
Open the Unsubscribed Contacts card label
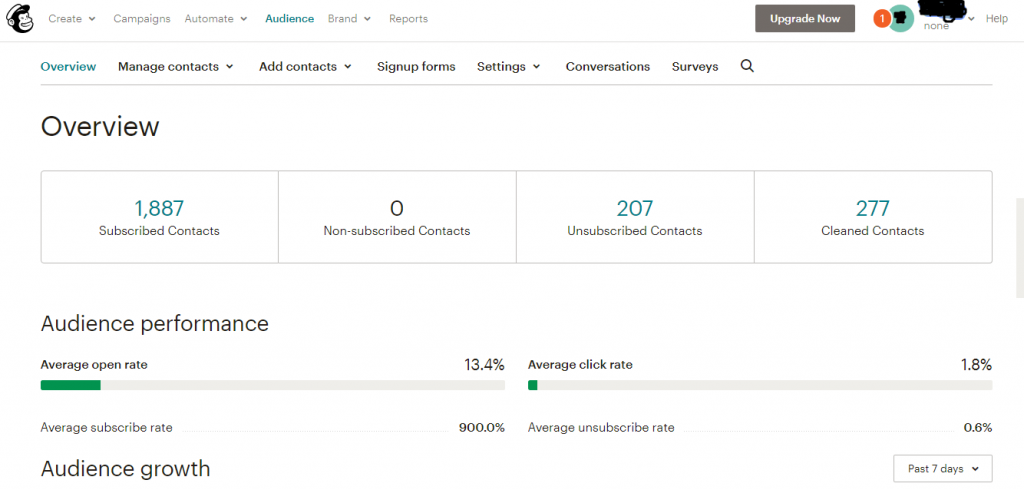coord(635,231)
